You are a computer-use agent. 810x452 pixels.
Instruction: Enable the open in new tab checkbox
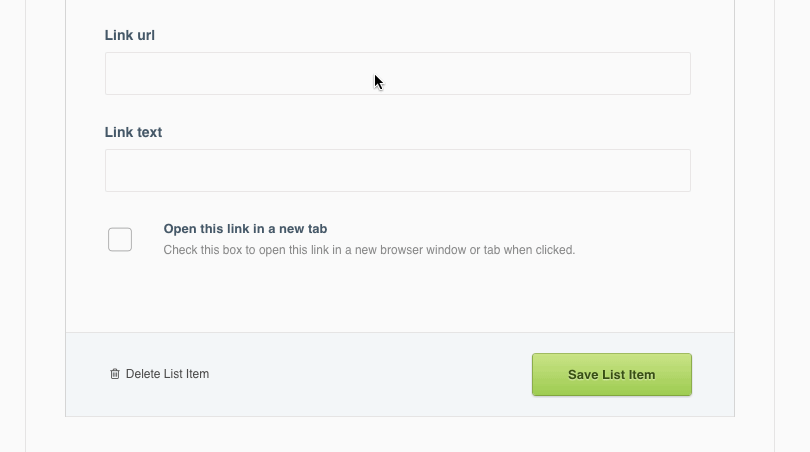tap(120, 239)
